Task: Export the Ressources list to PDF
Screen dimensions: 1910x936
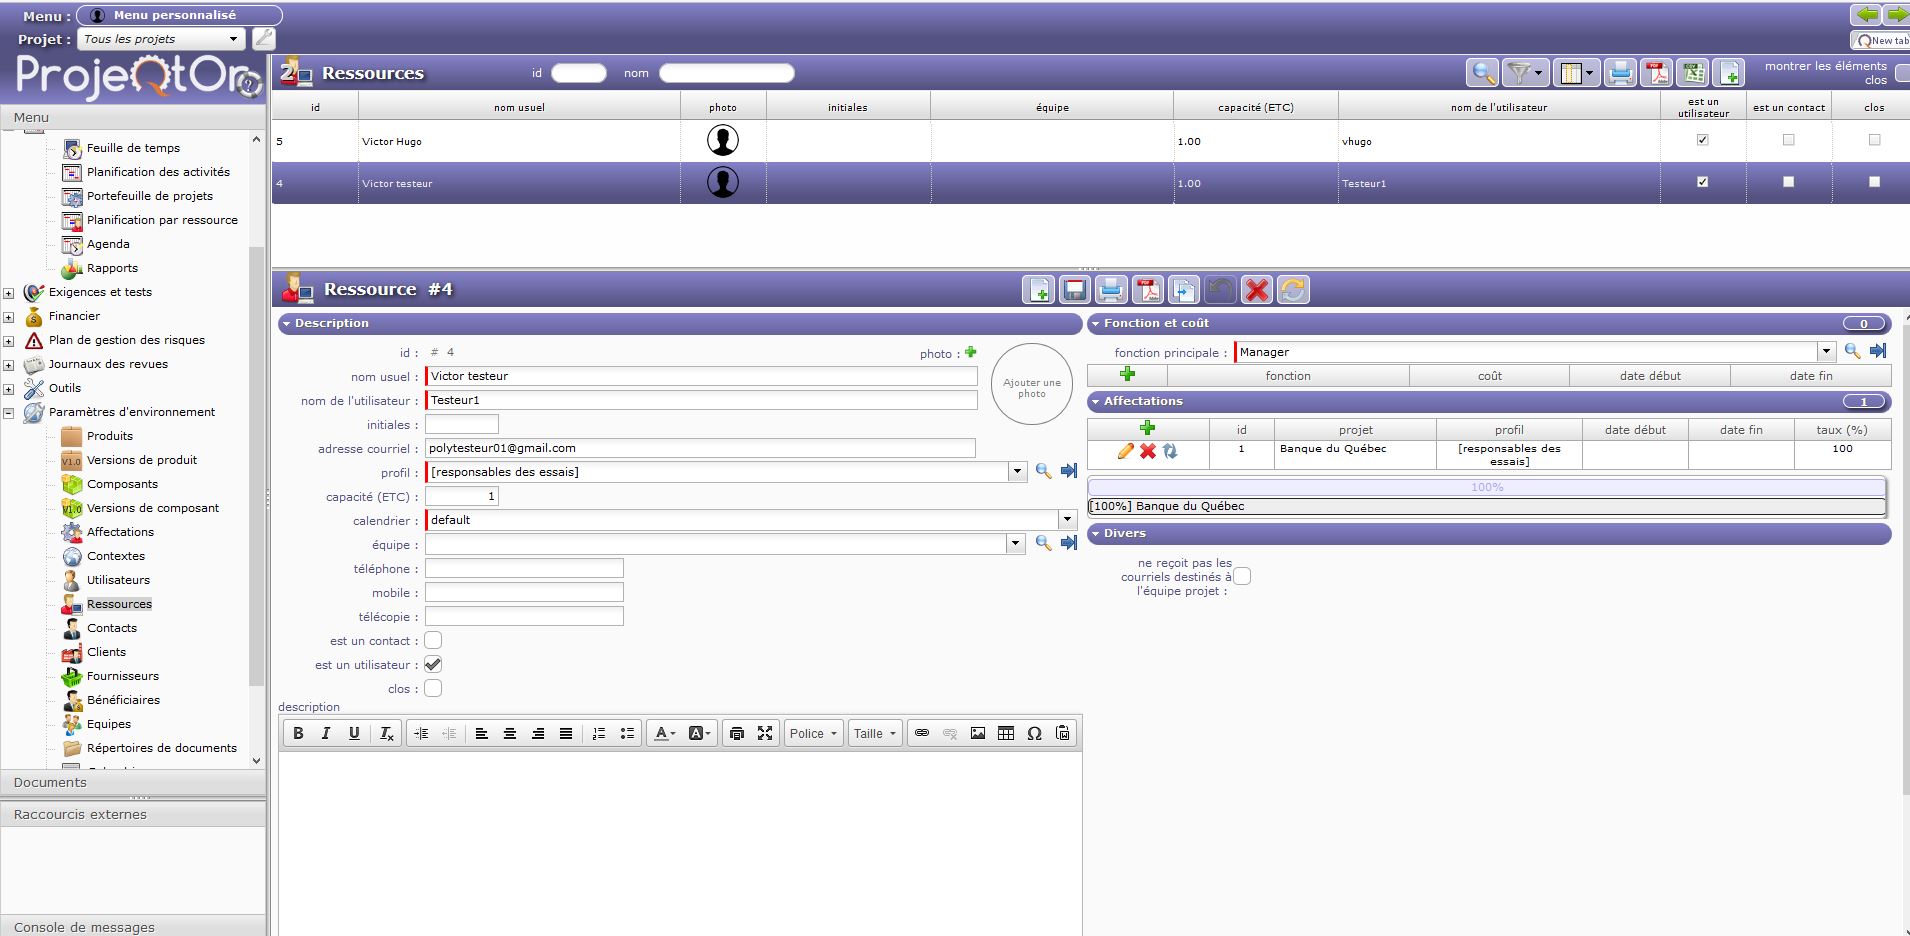Action: 1658,73
